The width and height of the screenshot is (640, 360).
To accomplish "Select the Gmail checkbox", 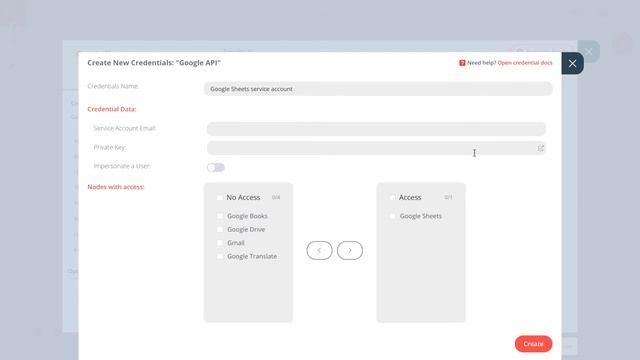I will (220, 243).
